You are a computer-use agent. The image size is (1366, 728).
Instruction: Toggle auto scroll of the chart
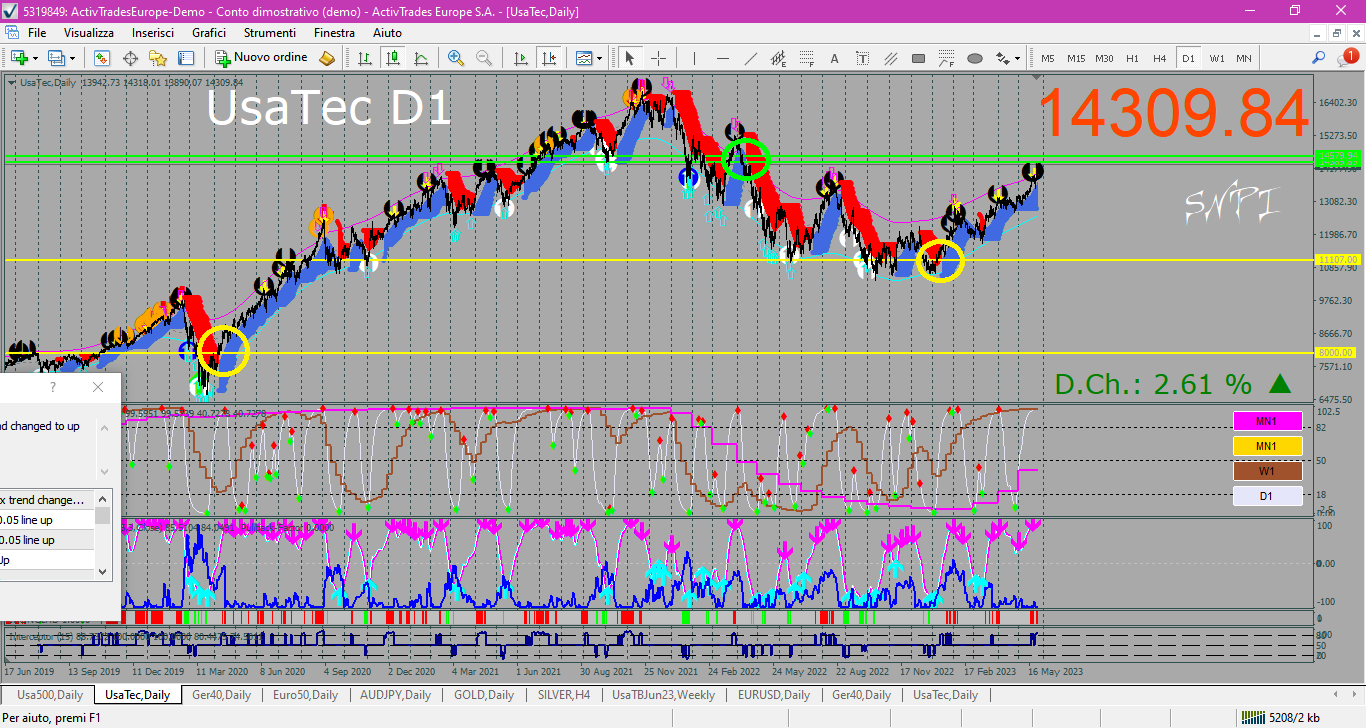521,58
